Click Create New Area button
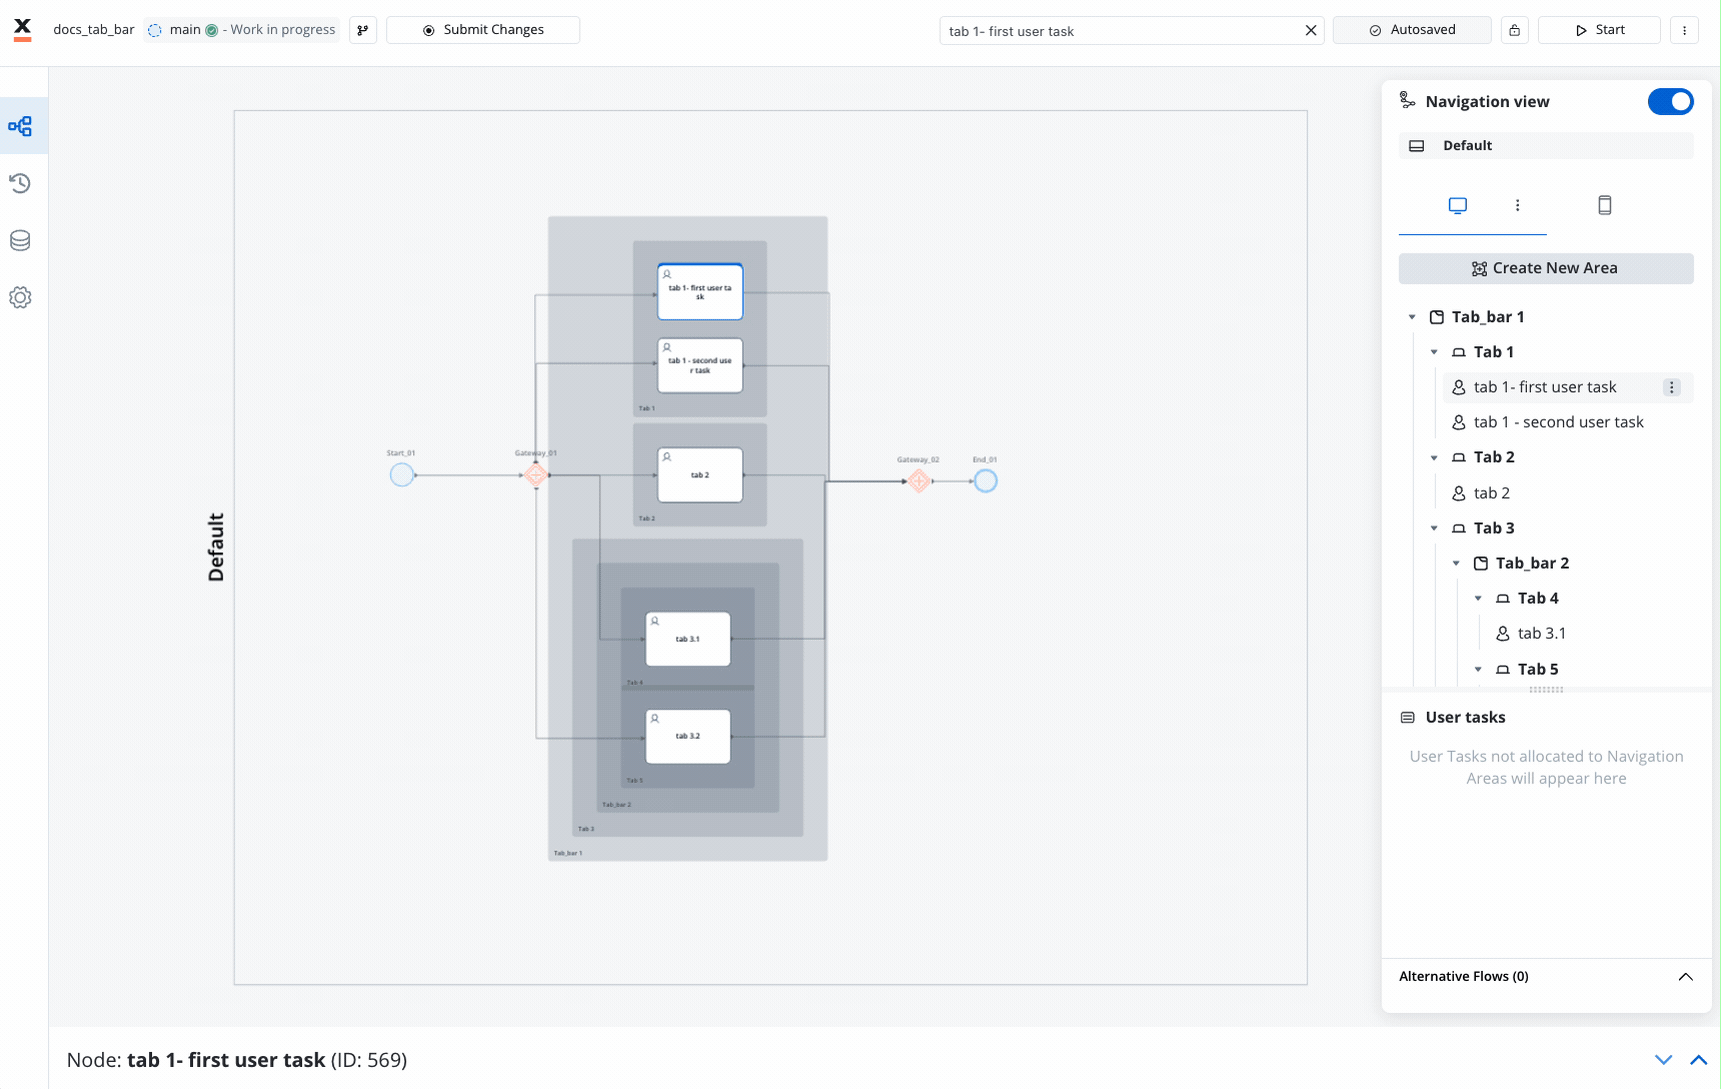1721x1089 pixels. (x=1546, y=268)
